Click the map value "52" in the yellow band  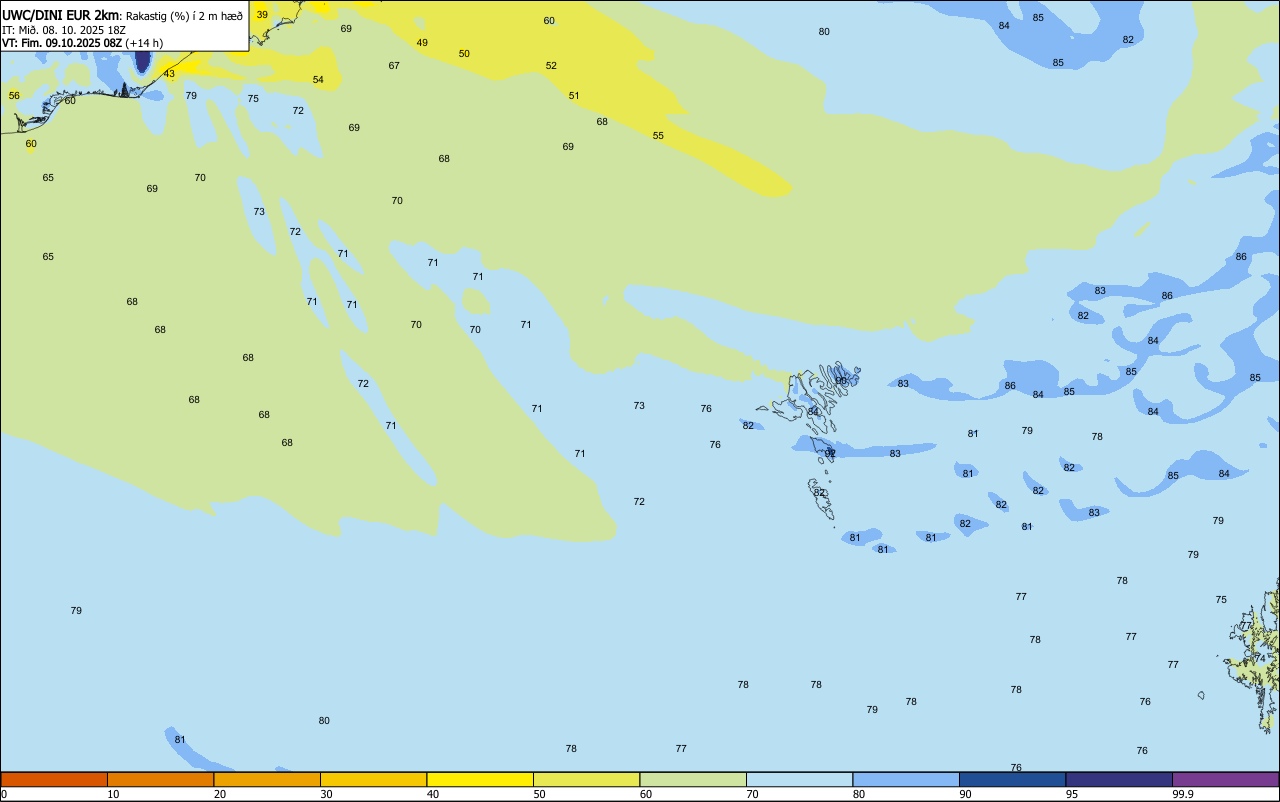[551, 66]
